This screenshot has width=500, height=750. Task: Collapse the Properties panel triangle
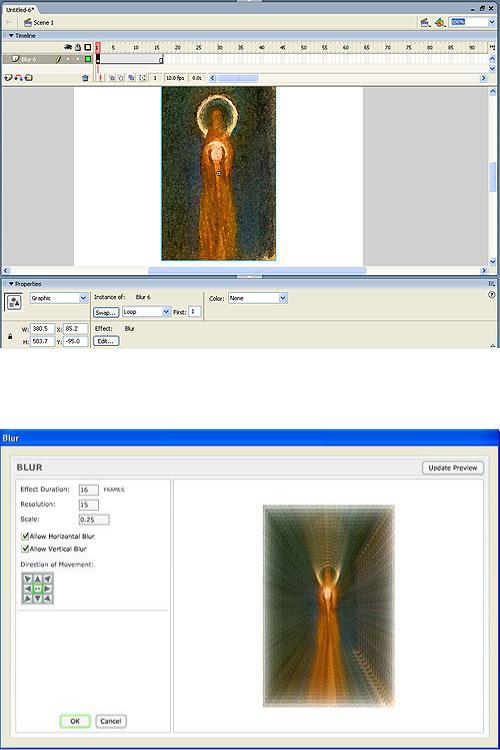click(11, 284)
